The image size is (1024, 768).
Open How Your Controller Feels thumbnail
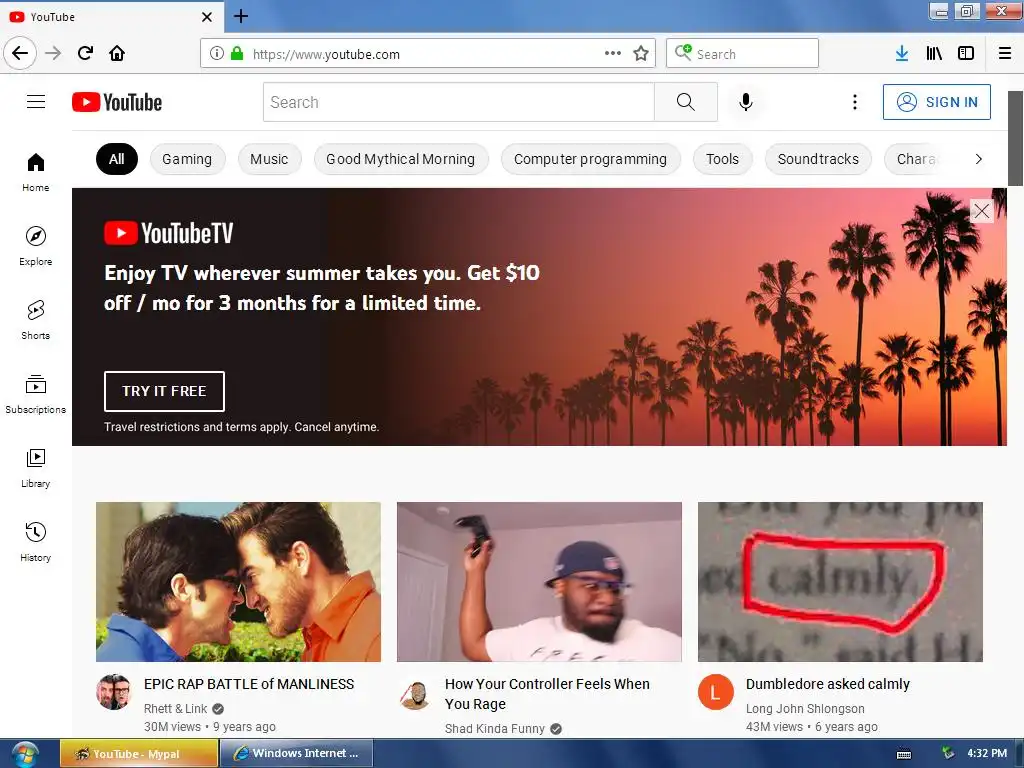[x=539, y=582]
